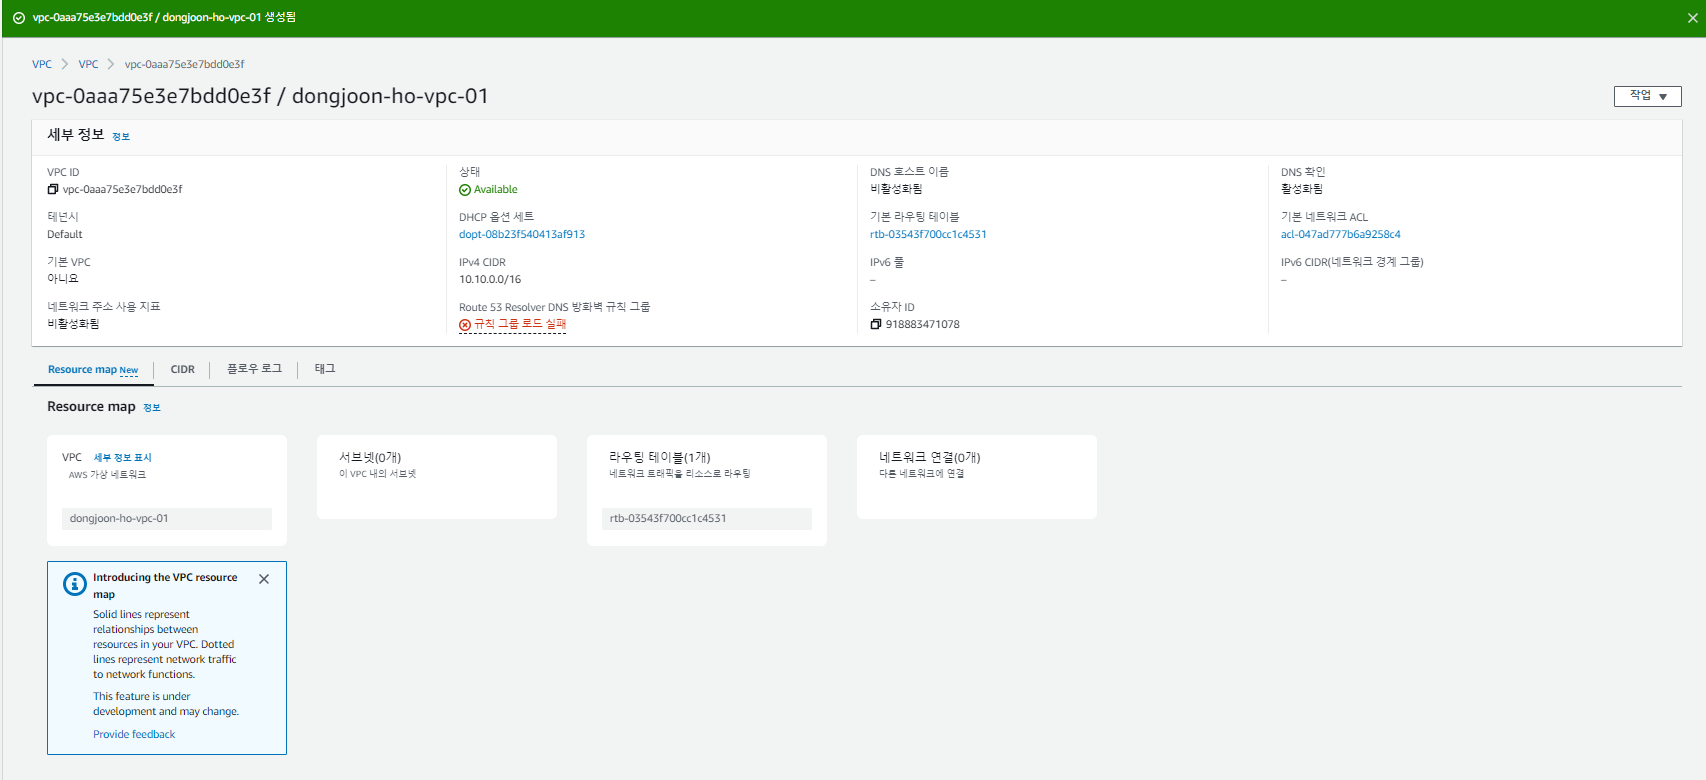Click the breadcrumb chevron after the first VPC
The width and height of the screenshot is (1706, 780).
point(65,64)
